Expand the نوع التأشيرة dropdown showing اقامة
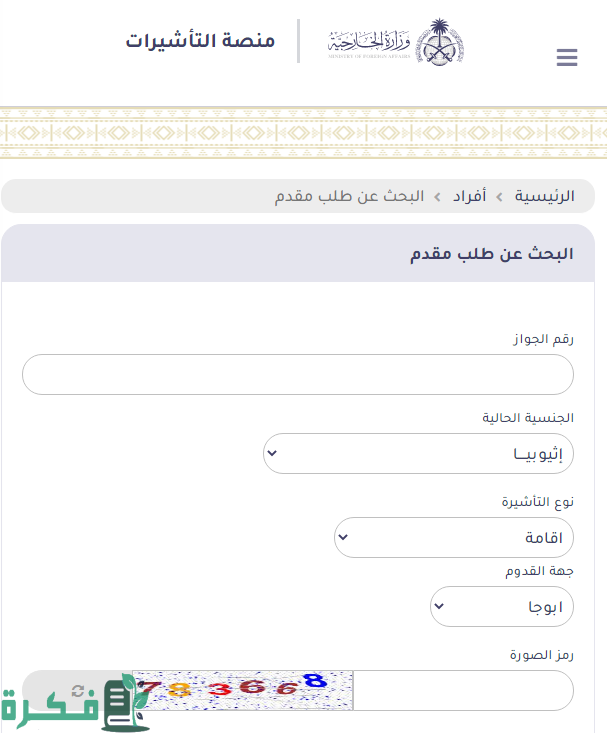Viewport: 607px width, 733px height. coord(453,538)
